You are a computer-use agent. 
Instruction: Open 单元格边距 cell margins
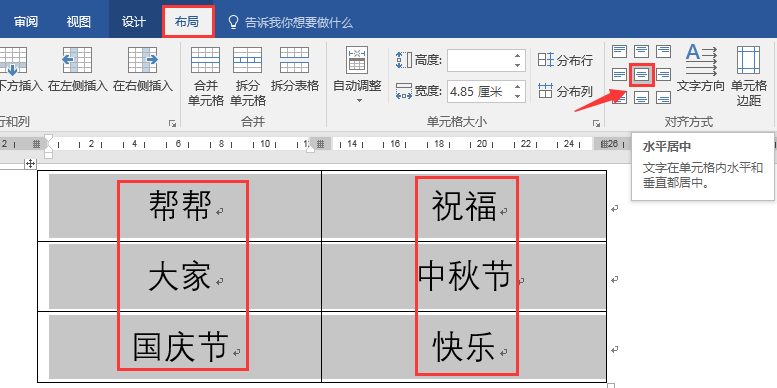click(748, 76)
